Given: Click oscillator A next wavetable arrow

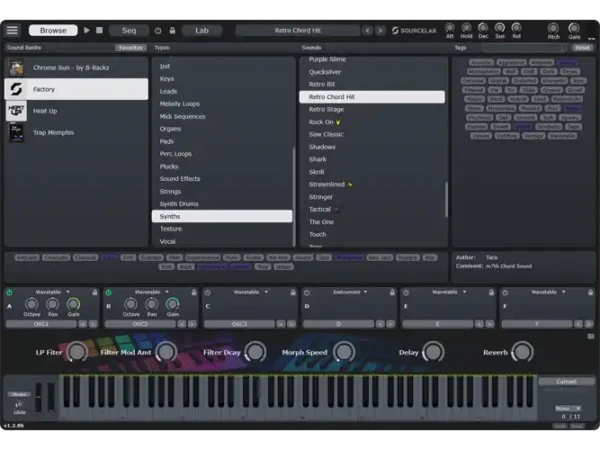Looking at the screenshot, I should point(93,324).
